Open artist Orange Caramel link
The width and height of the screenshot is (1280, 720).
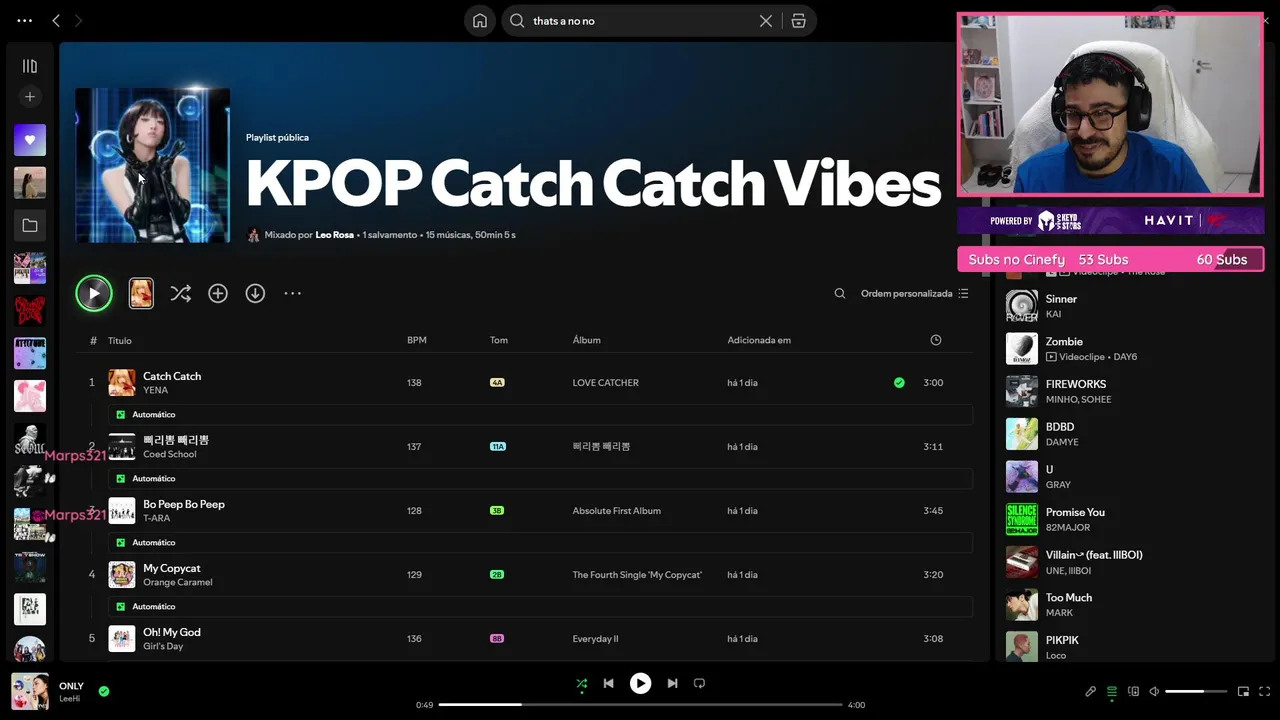tap(178, 582)
